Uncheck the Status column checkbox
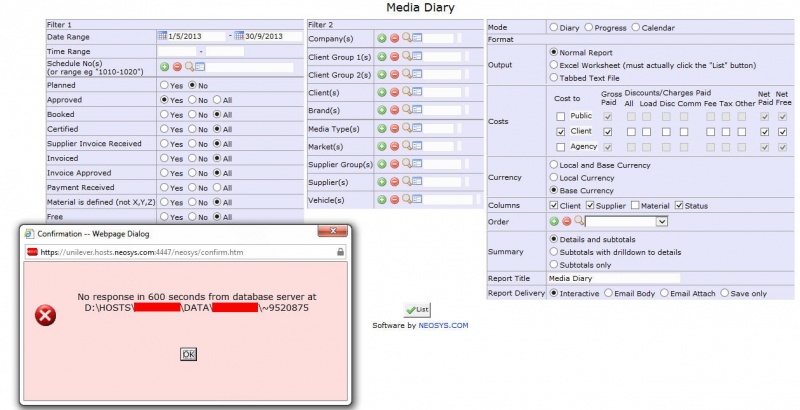 [x=679, y=206]
